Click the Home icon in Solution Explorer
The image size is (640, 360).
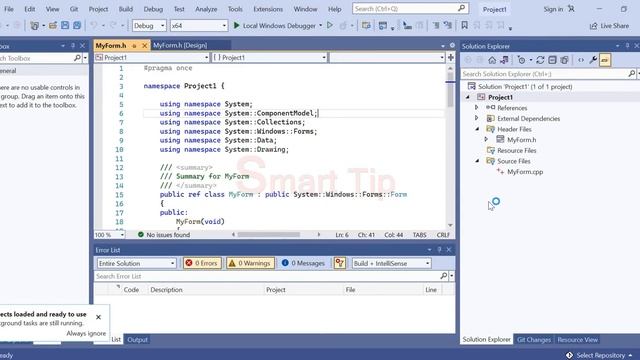pyautogui.click(x=492, y=60)
